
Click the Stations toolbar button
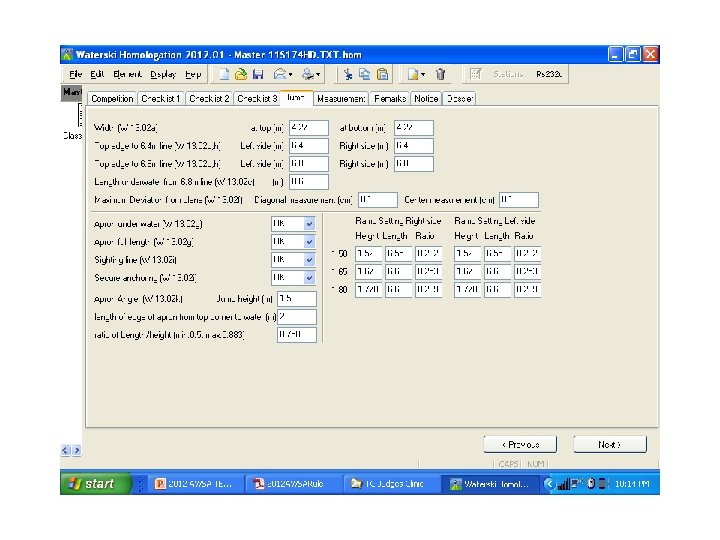coord(508,74)
